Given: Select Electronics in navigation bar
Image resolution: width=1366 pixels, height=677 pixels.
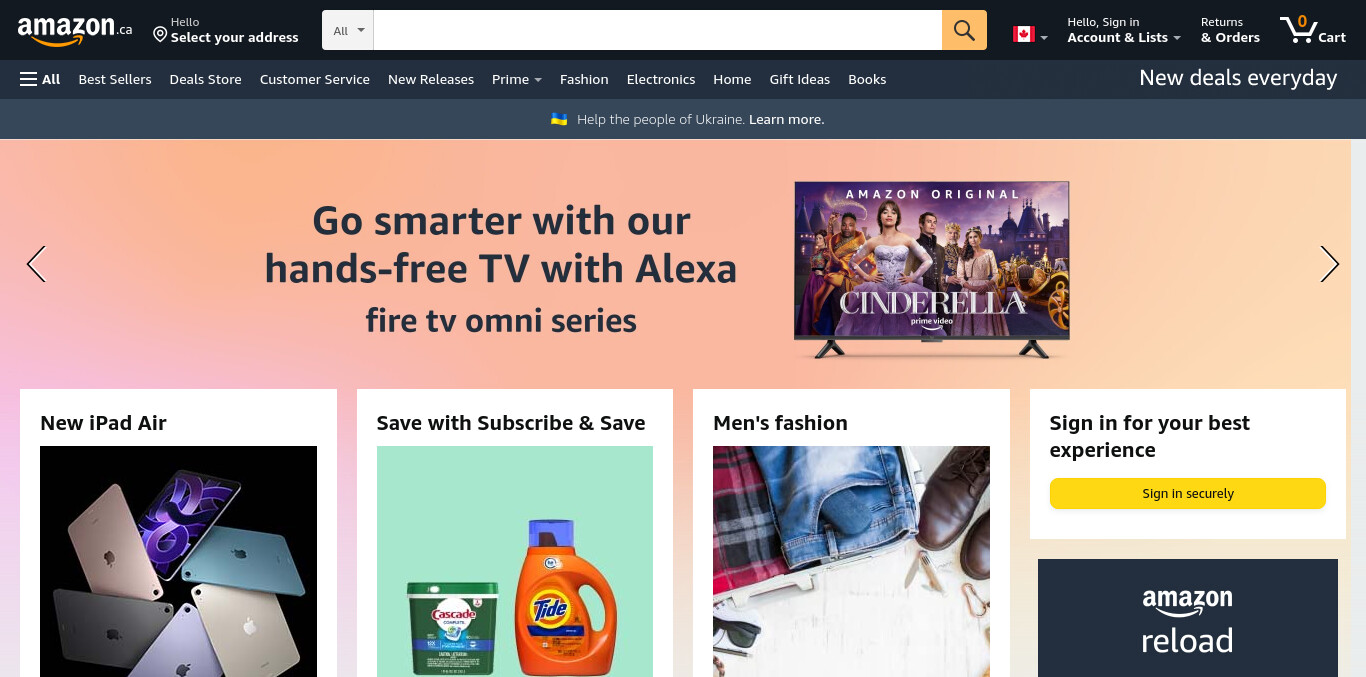Looking at the screenshot, I should 661,79.
